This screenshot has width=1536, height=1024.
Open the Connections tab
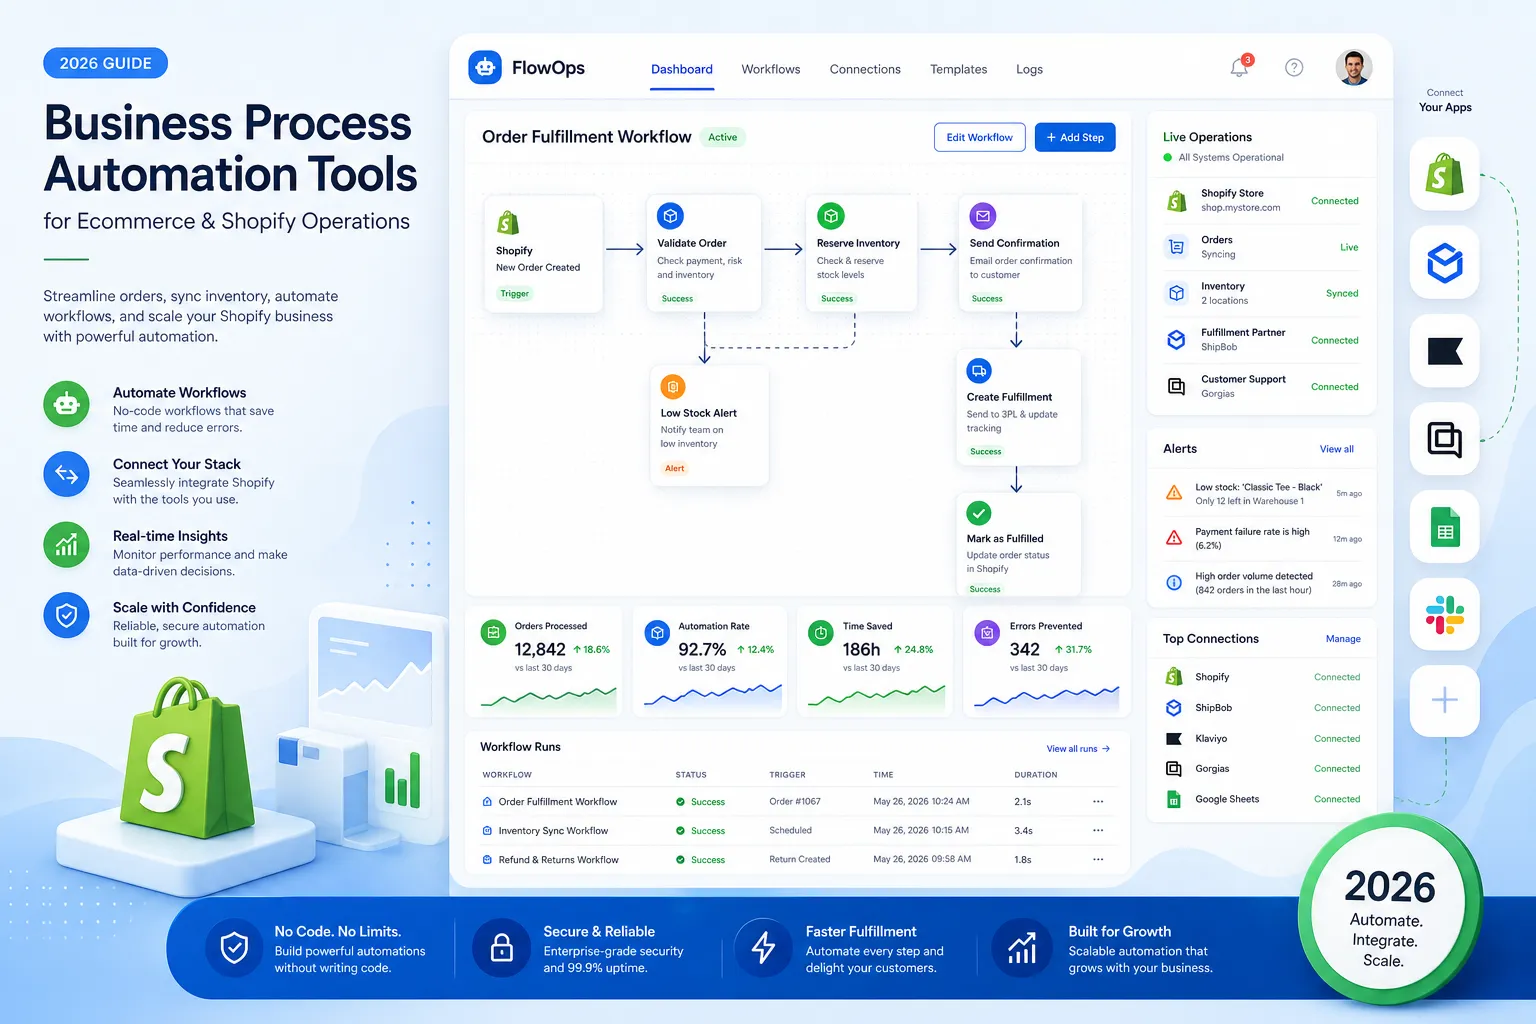[865, 69]
